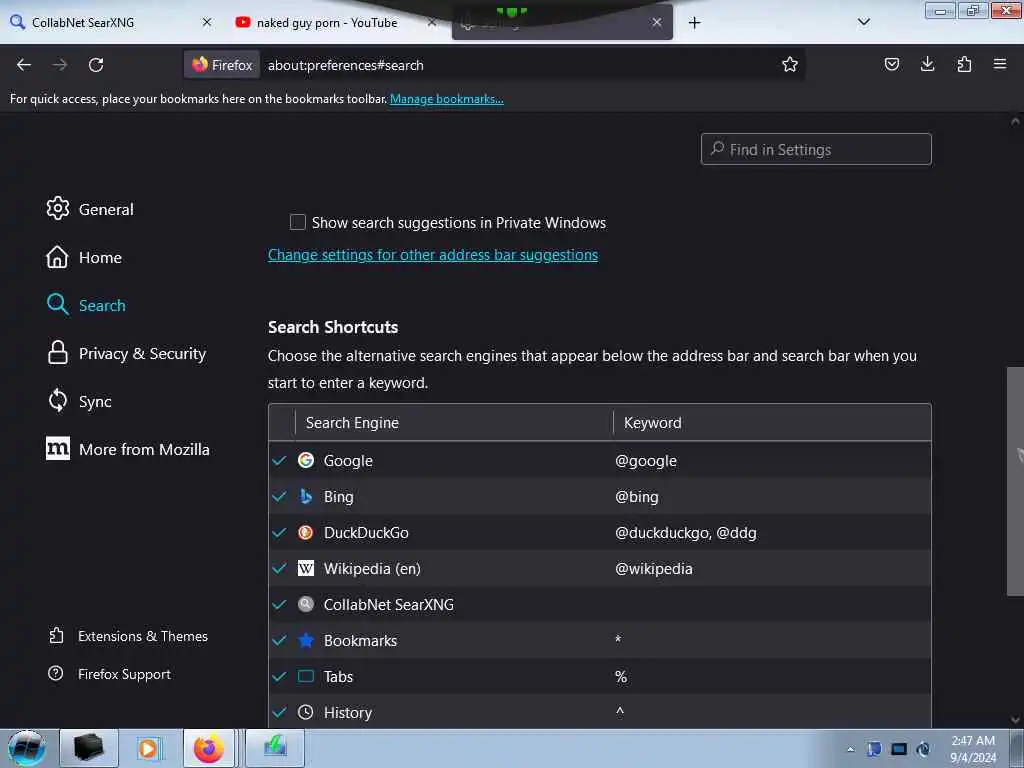The width and height of the screenshot is (1024, 768).
Task: Uncheck the CollabNet SearXNG shortcut
Action: pyautogui.click(x=280, y=604)
